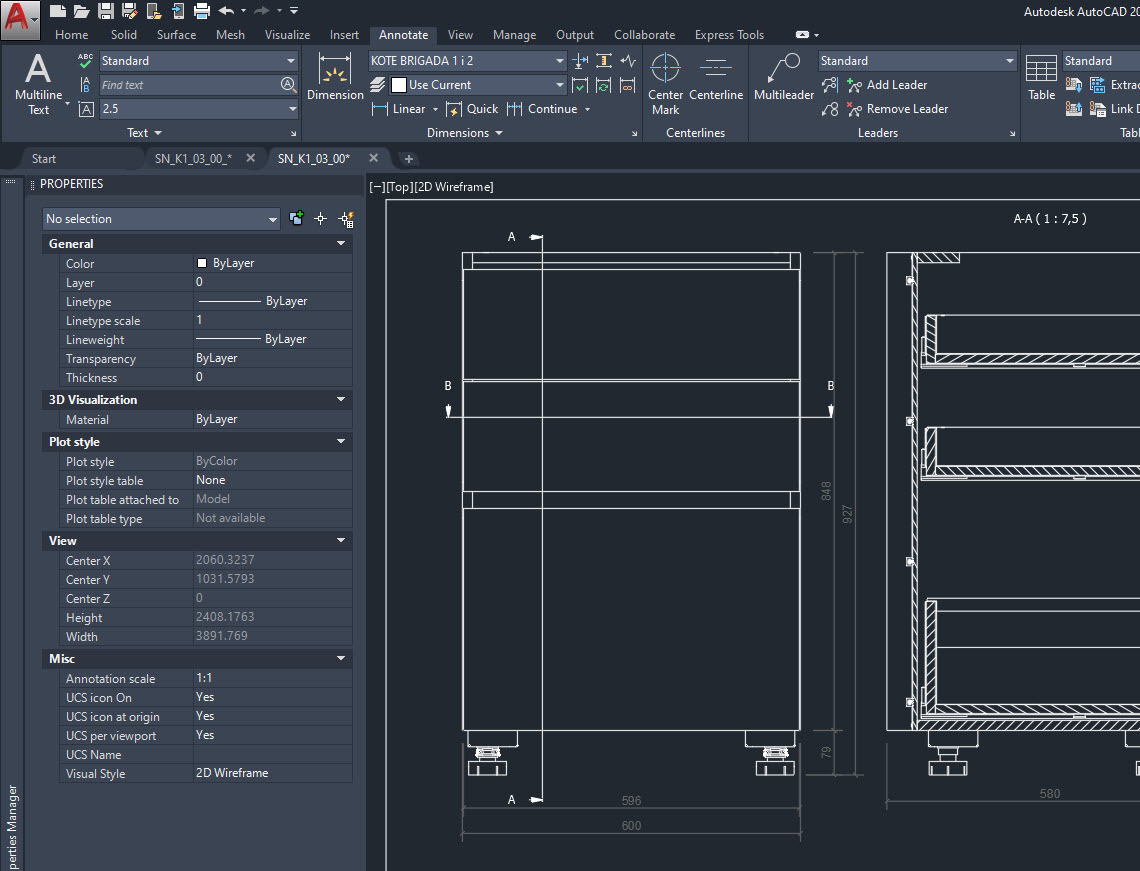Collapse the General properties section

(341, 244)
